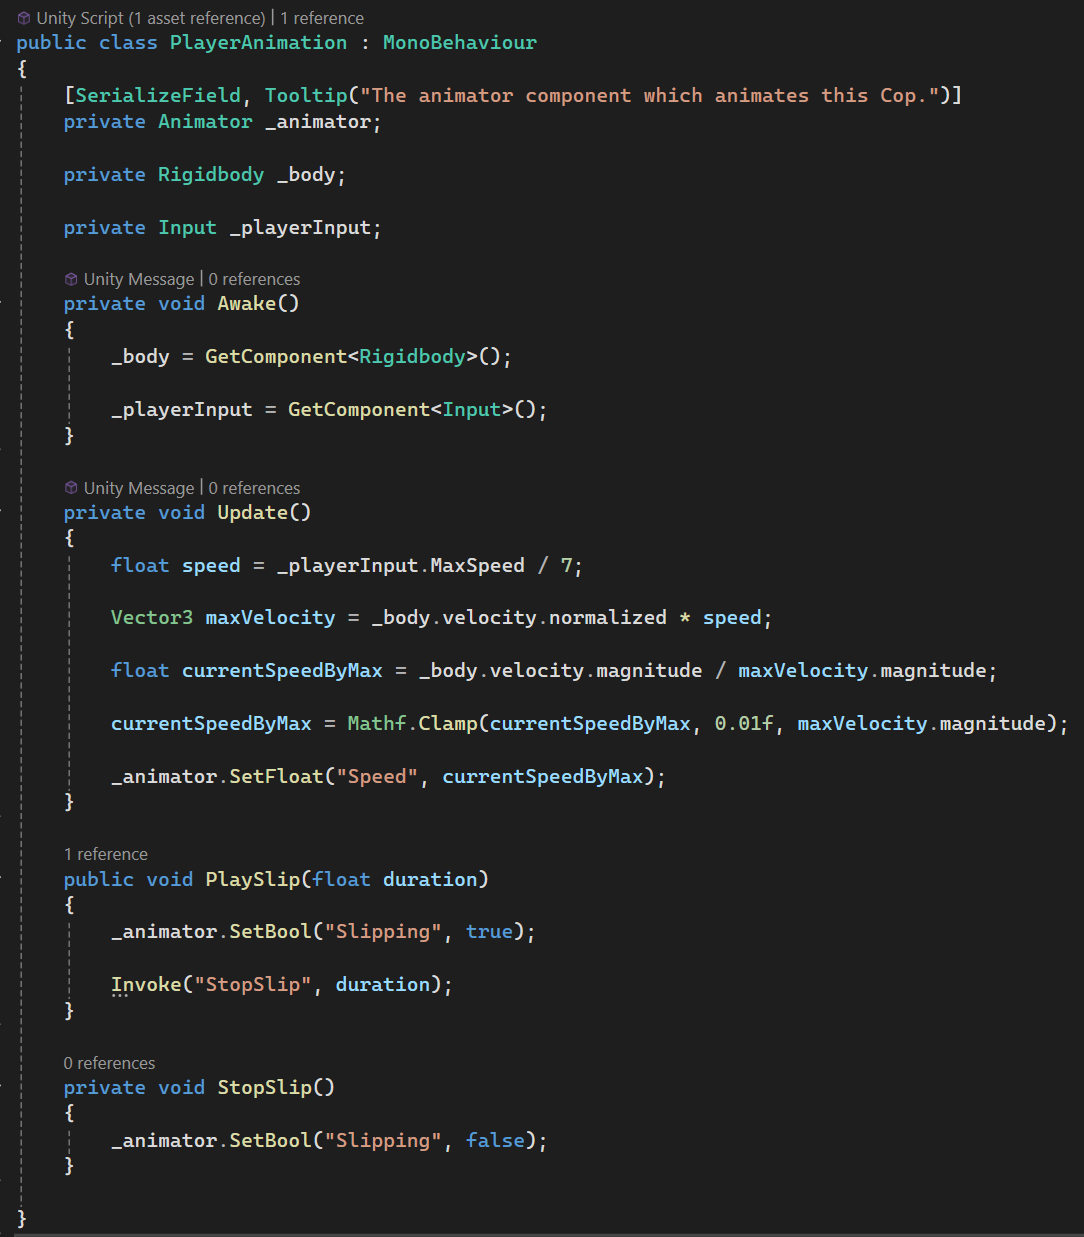Click the MonoBehaviour base class name
Image resolution: width=1084 pixels, height=1237 pixels.
(x=459, y=43)
